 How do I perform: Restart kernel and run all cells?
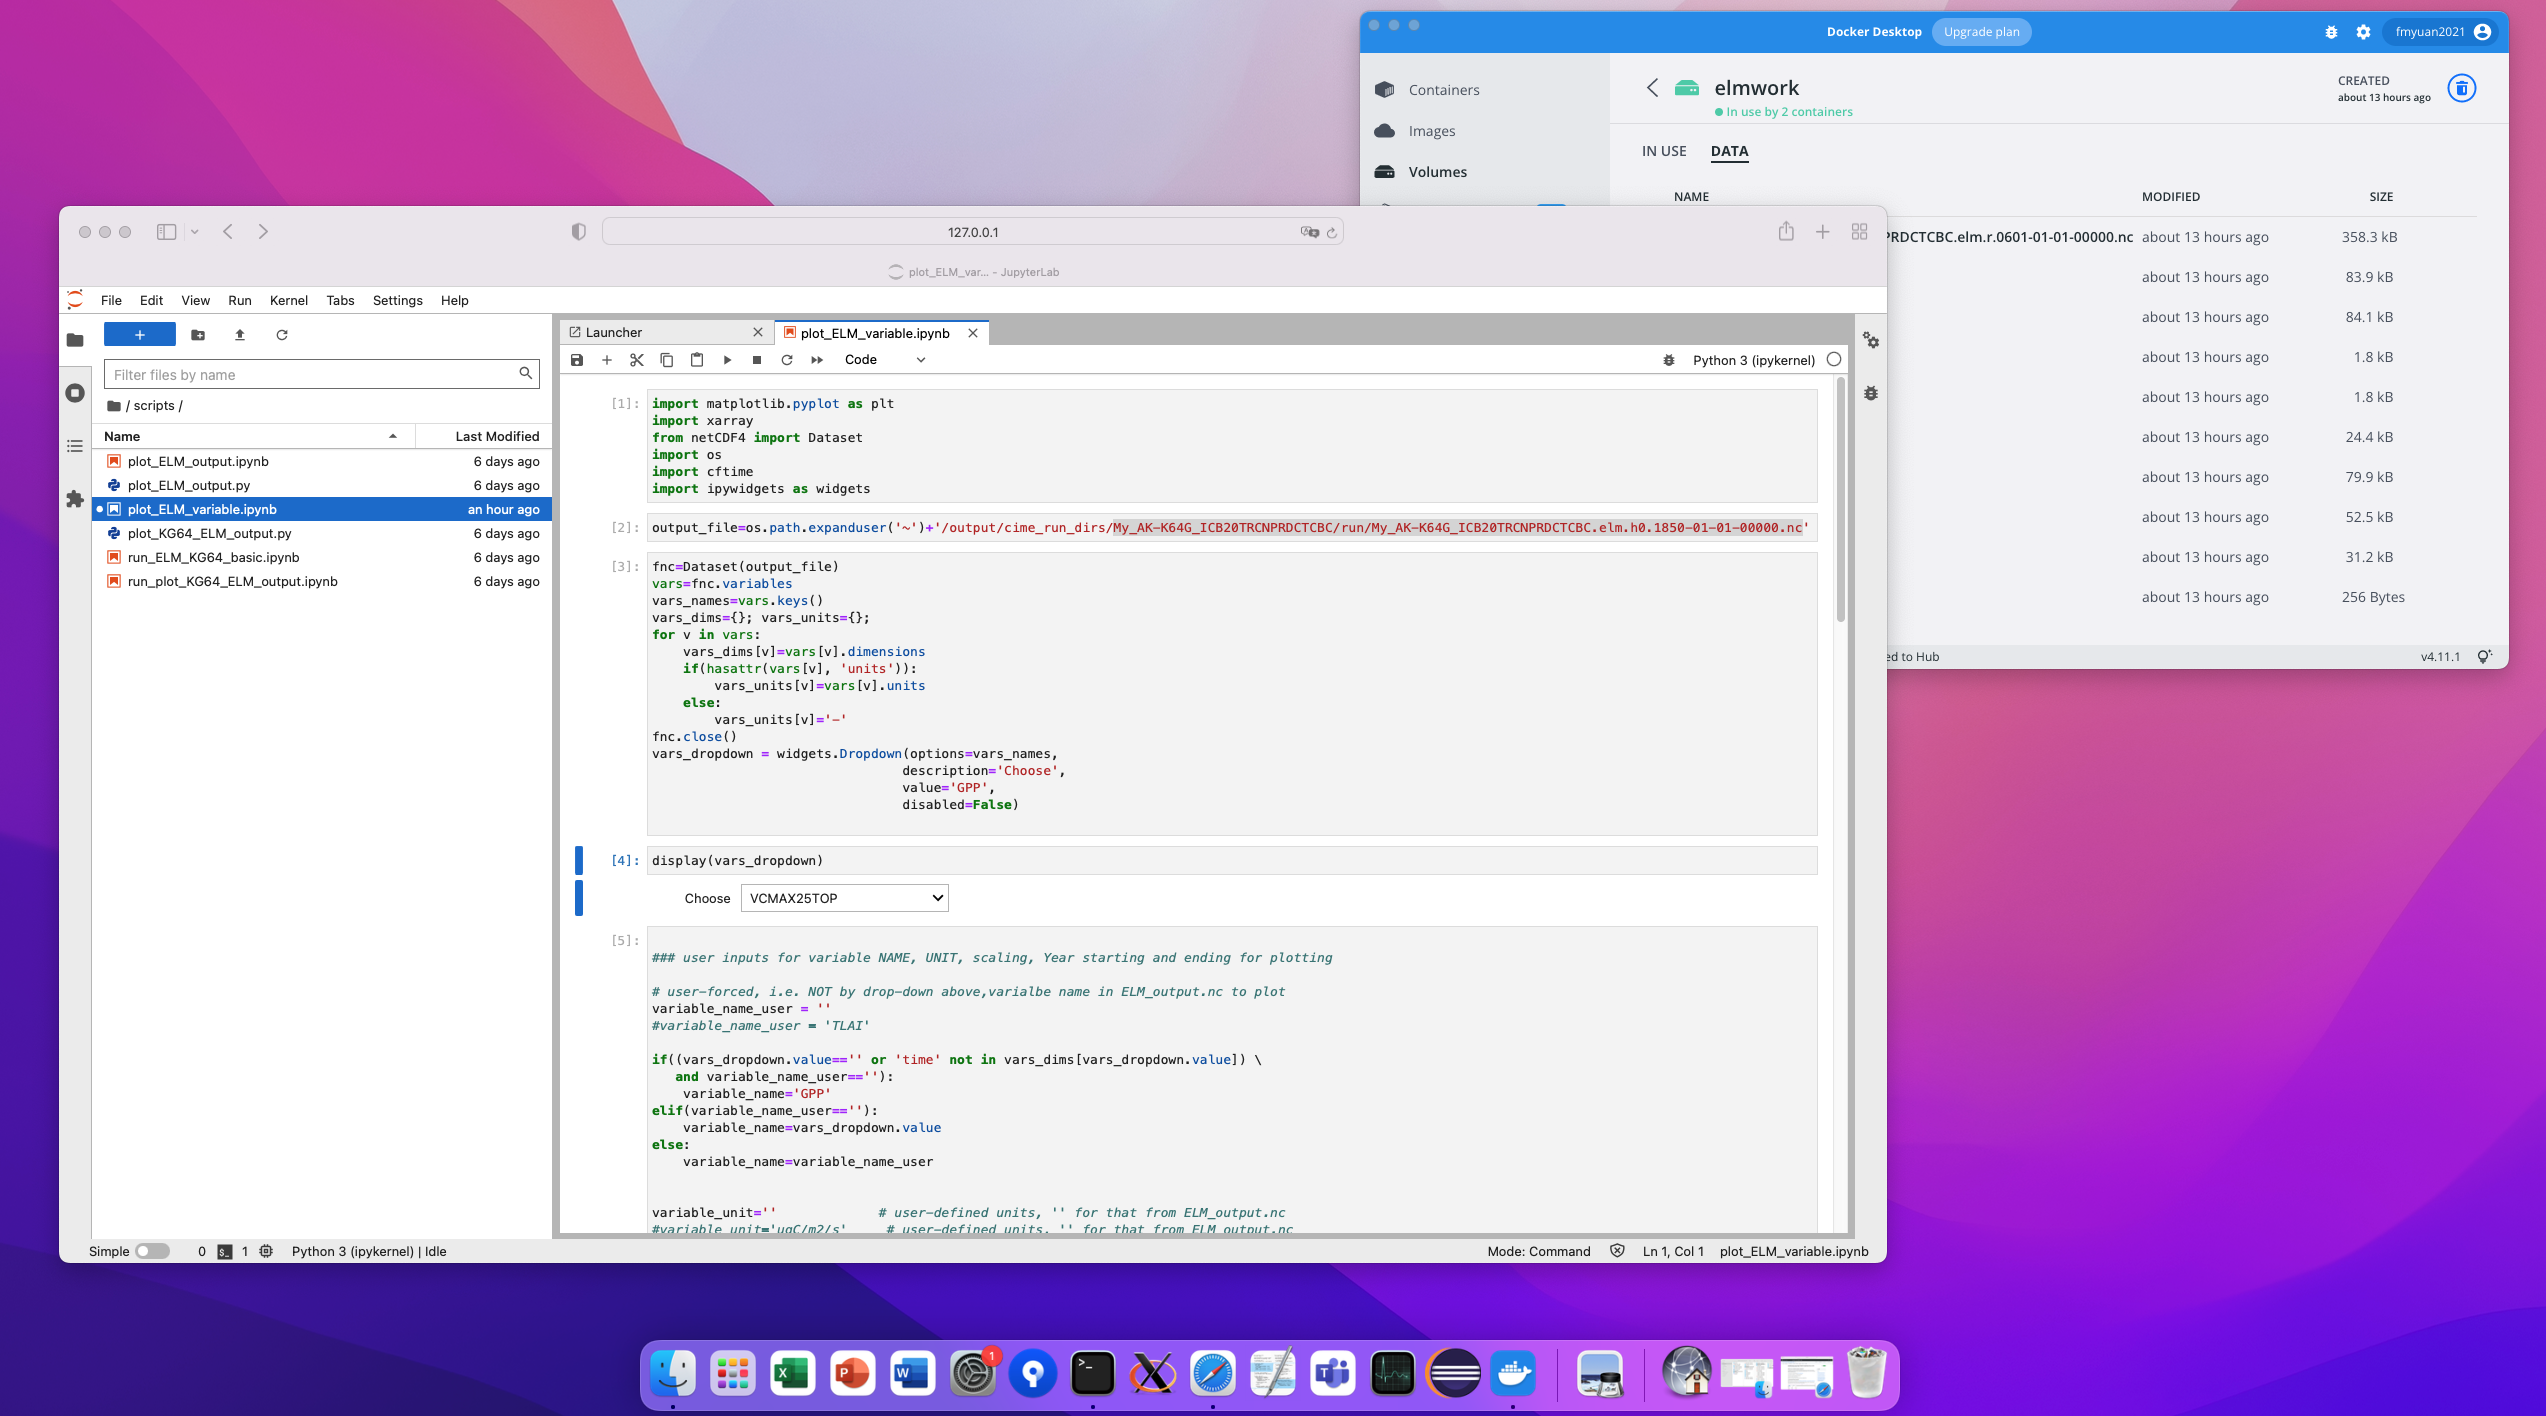point(817,360)
